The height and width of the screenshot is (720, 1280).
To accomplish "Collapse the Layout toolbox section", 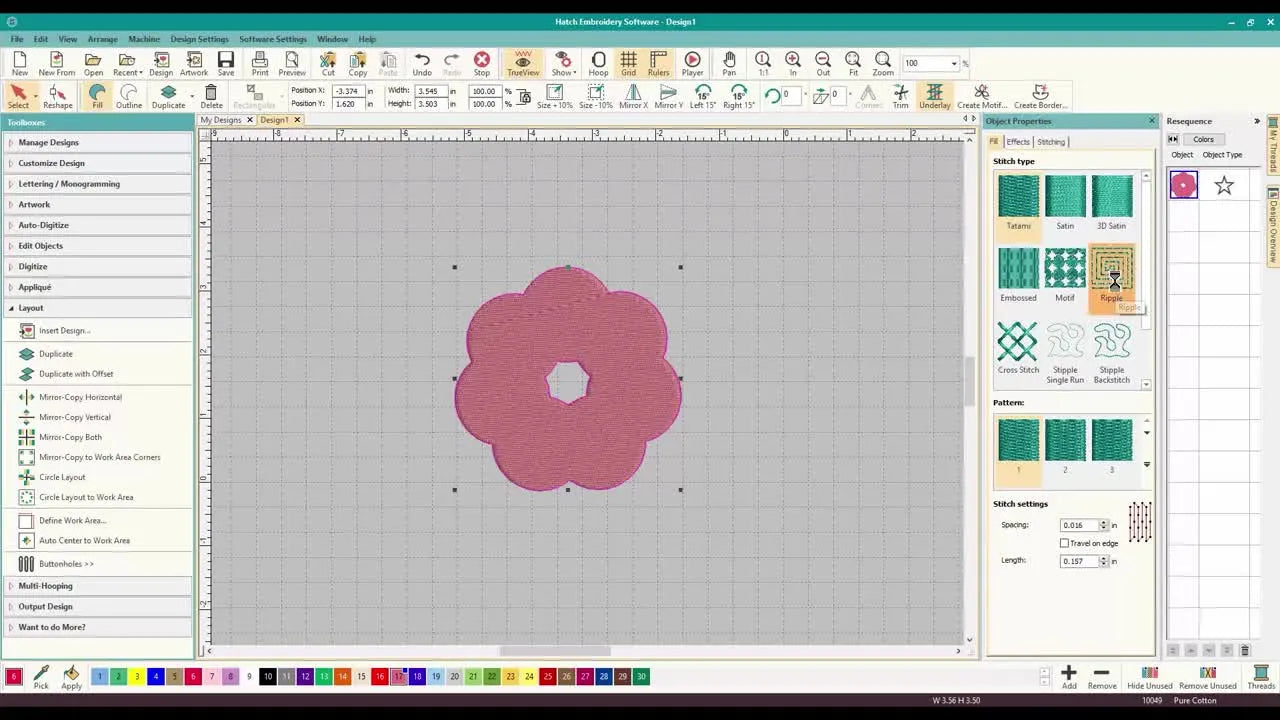I will [x=30, y=308].
